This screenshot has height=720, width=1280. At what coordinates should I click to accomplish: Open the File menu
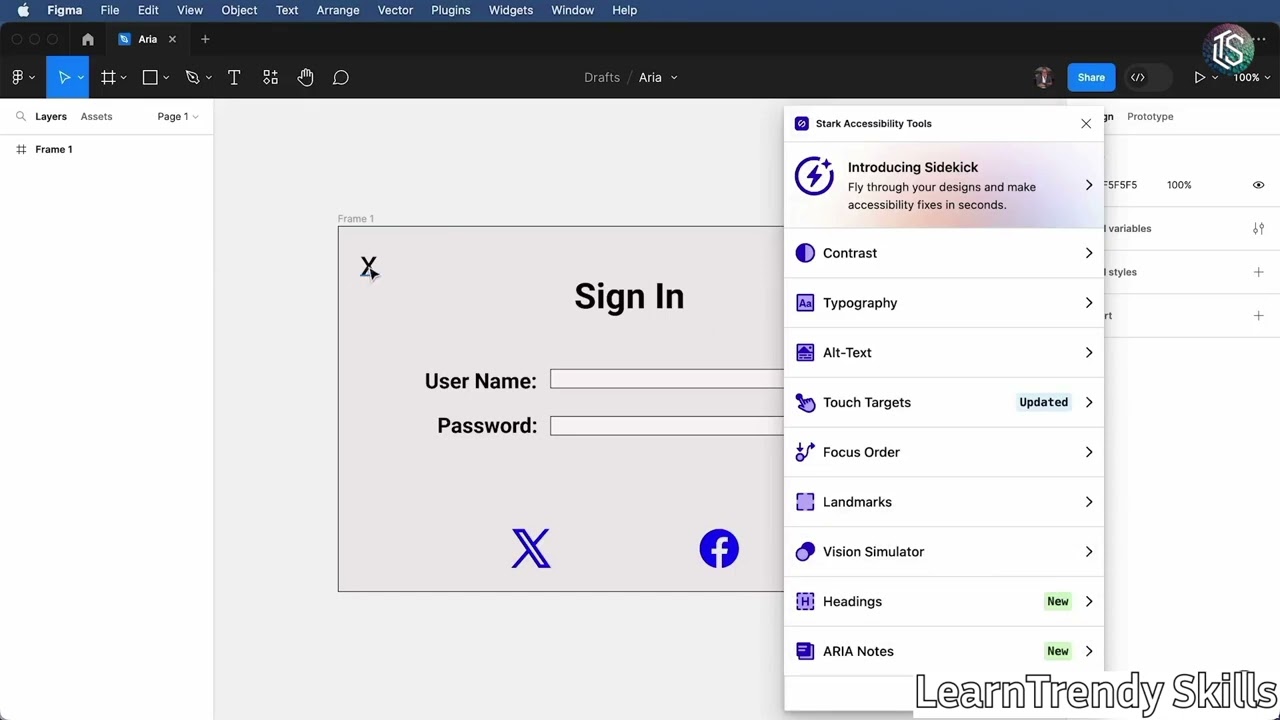tap(110, 10)
